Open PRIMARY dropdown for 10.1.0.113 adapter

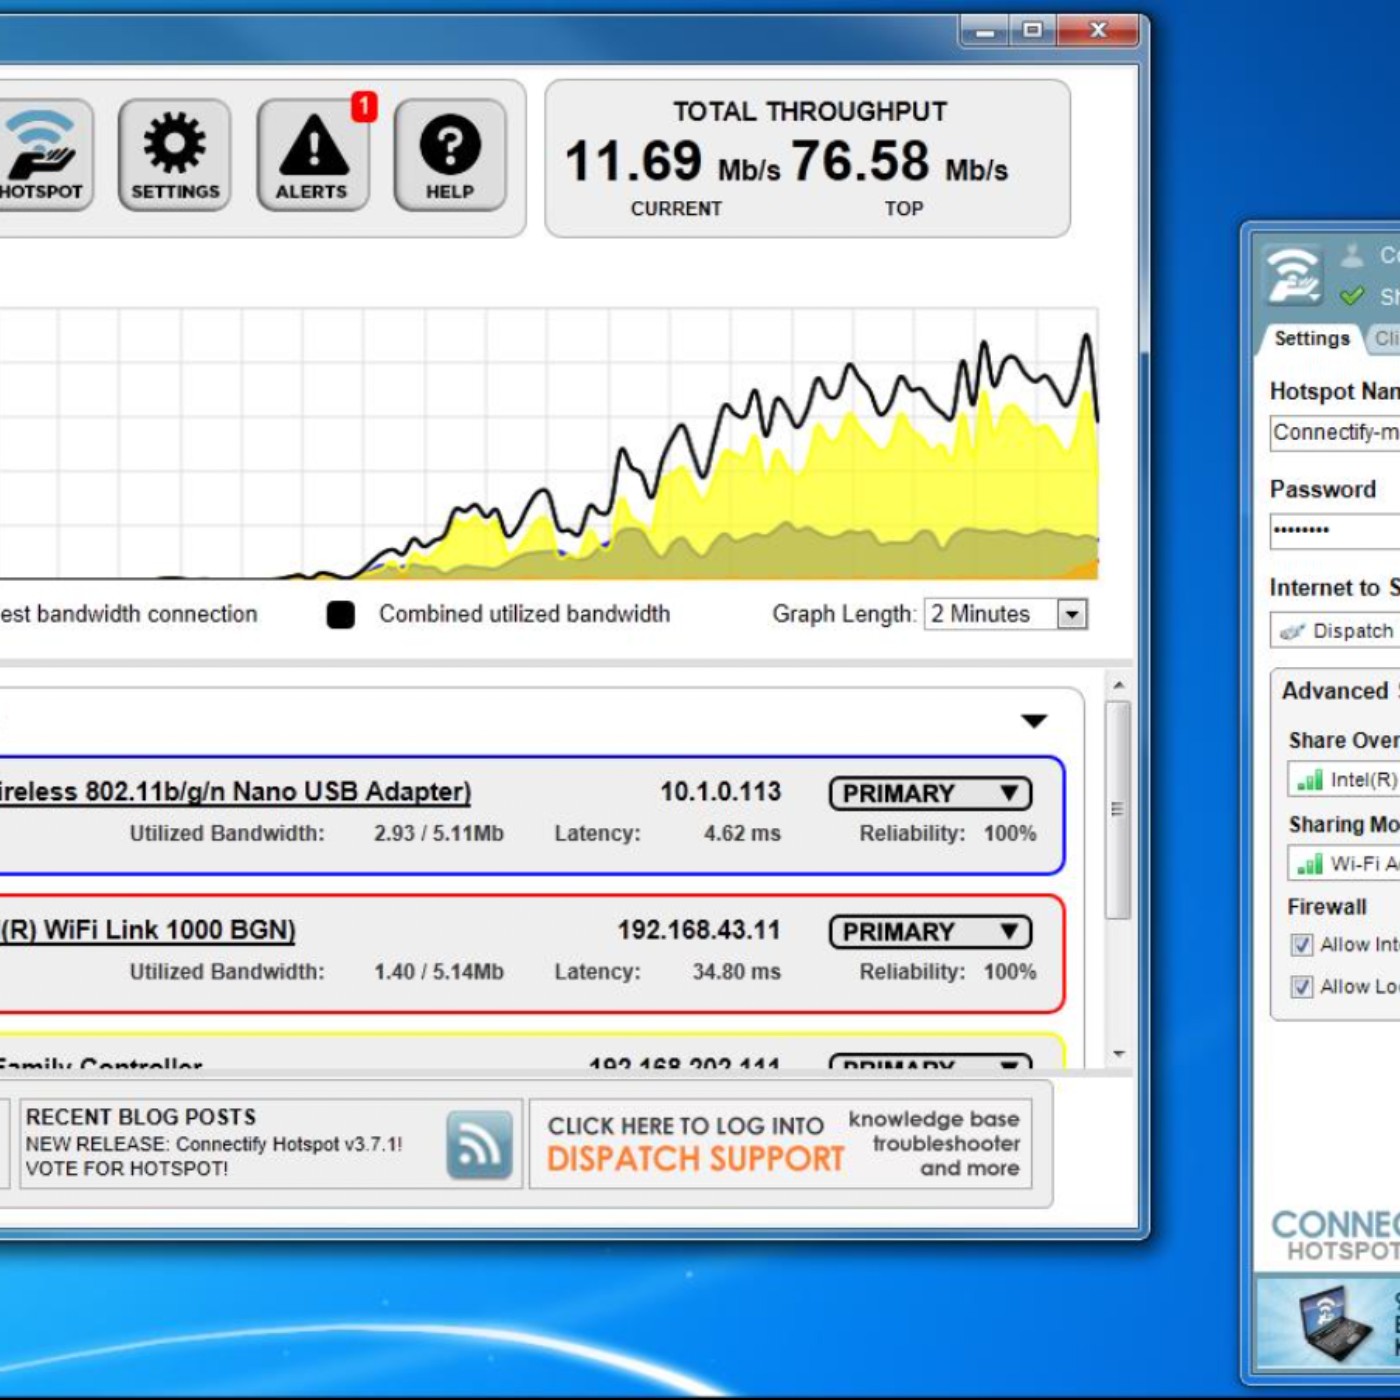point(930,794)
